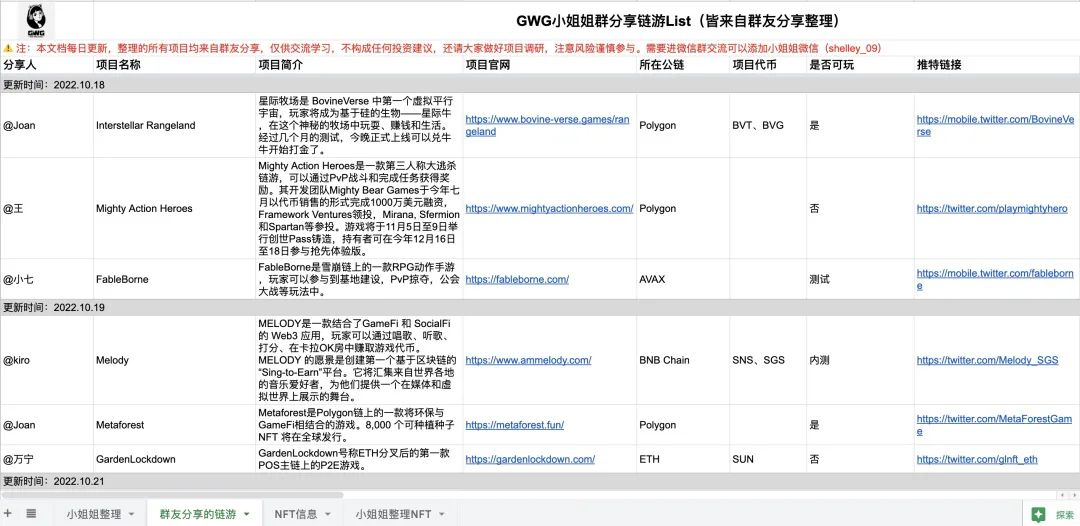Select the 更新时间:2022.10.19 row
1080x526 pixels.
pos(540,308)
